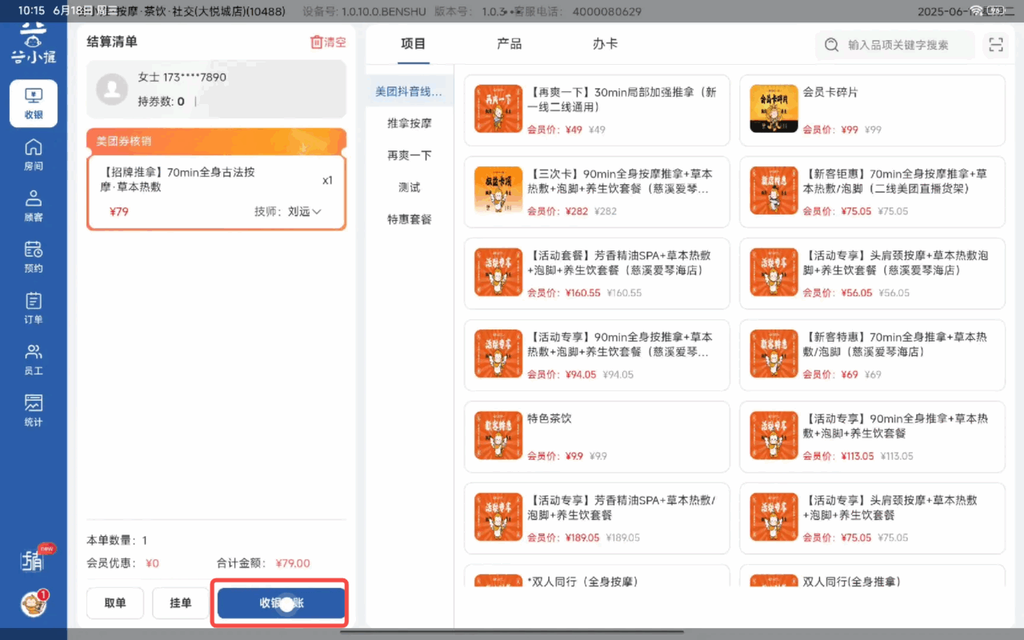Open thumbnail of 【再爽一下】30min局部加强推拿
1024x640 pixels.
498,108
